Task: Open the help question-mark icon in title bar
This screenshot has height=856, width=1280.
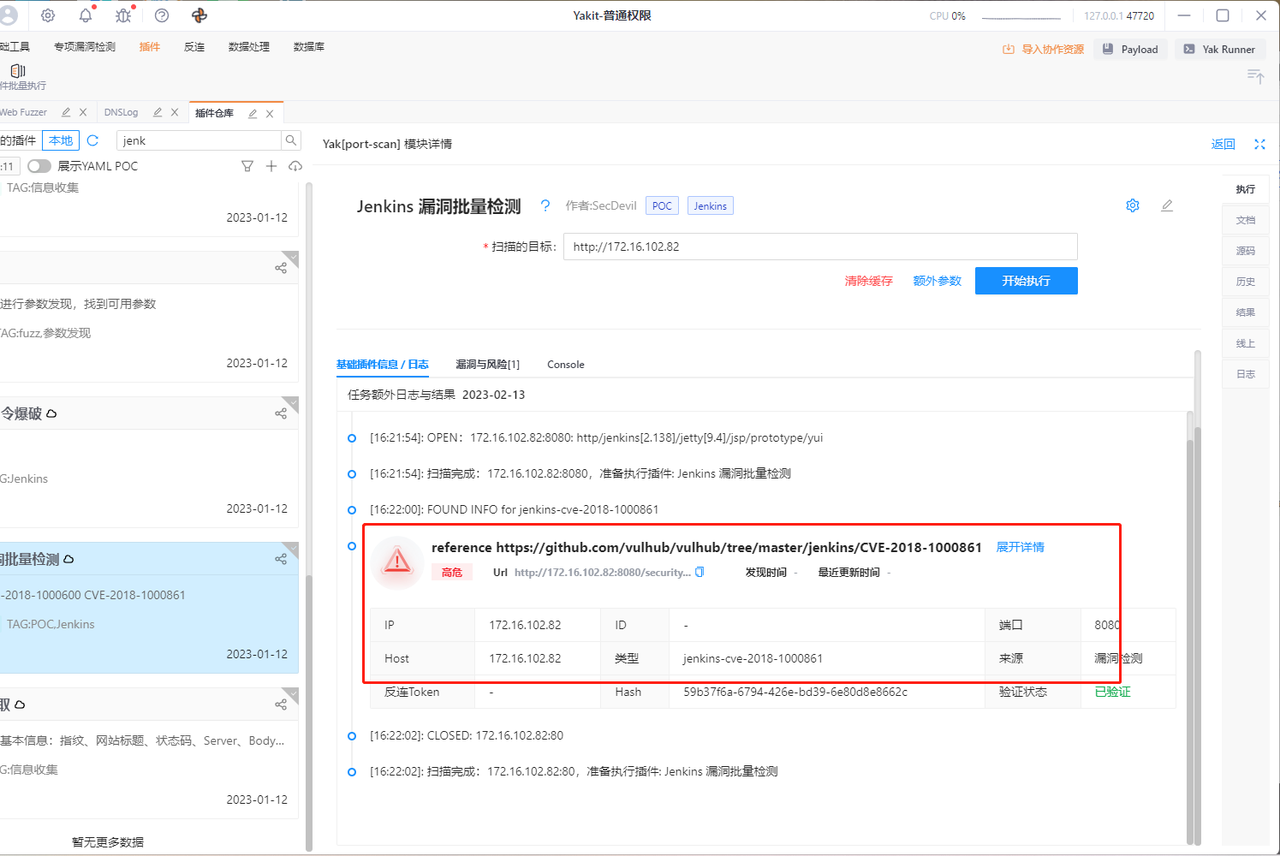Action: pyautogui.click(x=162, y=15)
